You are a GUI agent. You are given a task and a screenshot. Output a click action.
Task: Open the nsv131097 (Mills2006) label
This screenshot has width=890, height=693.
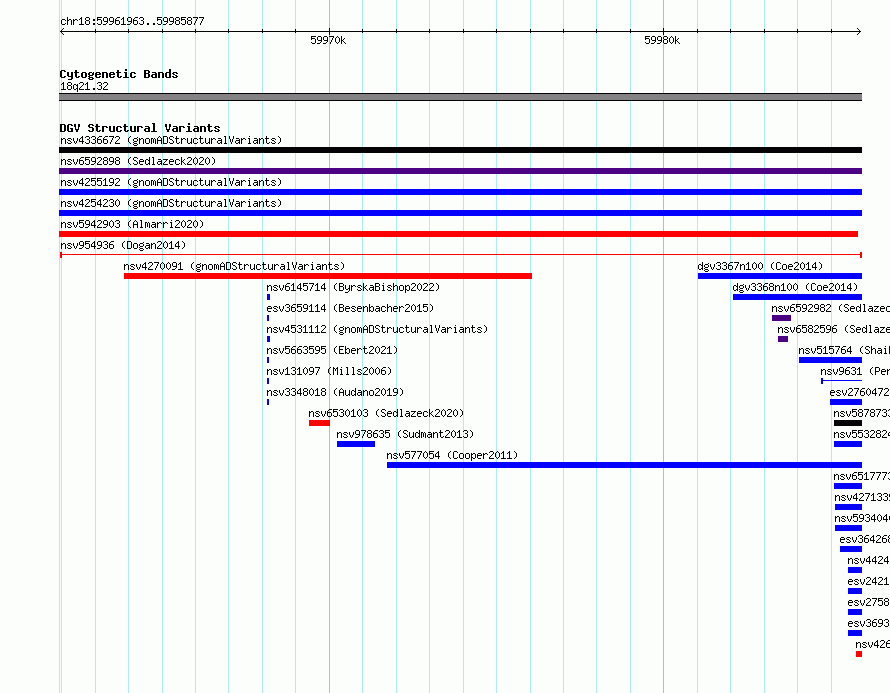click(329, 371)
